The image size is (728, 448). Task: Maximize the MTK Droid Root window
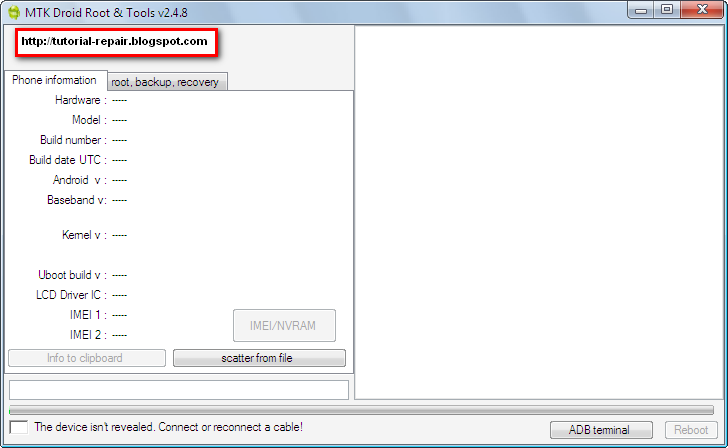[x=667, y=10]
